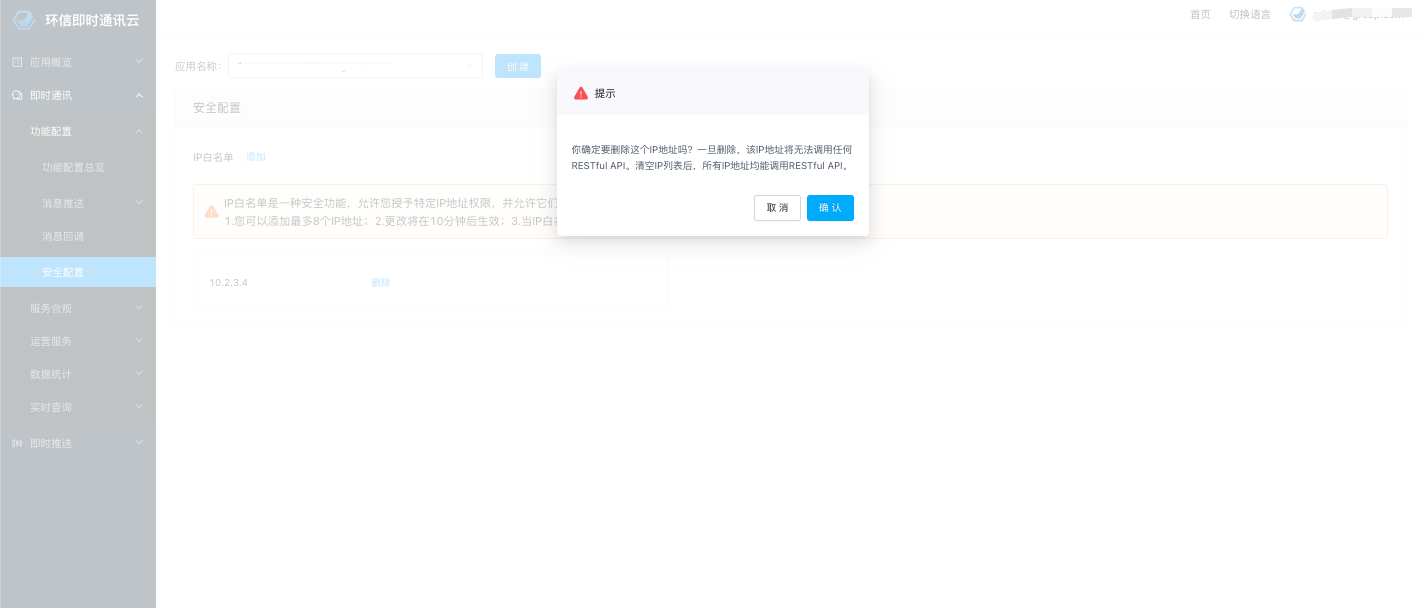The height and width of the screenshot is (608, 1424).
Task: Confirm deletion with 确认 button
Action: (x=829, y=208)
